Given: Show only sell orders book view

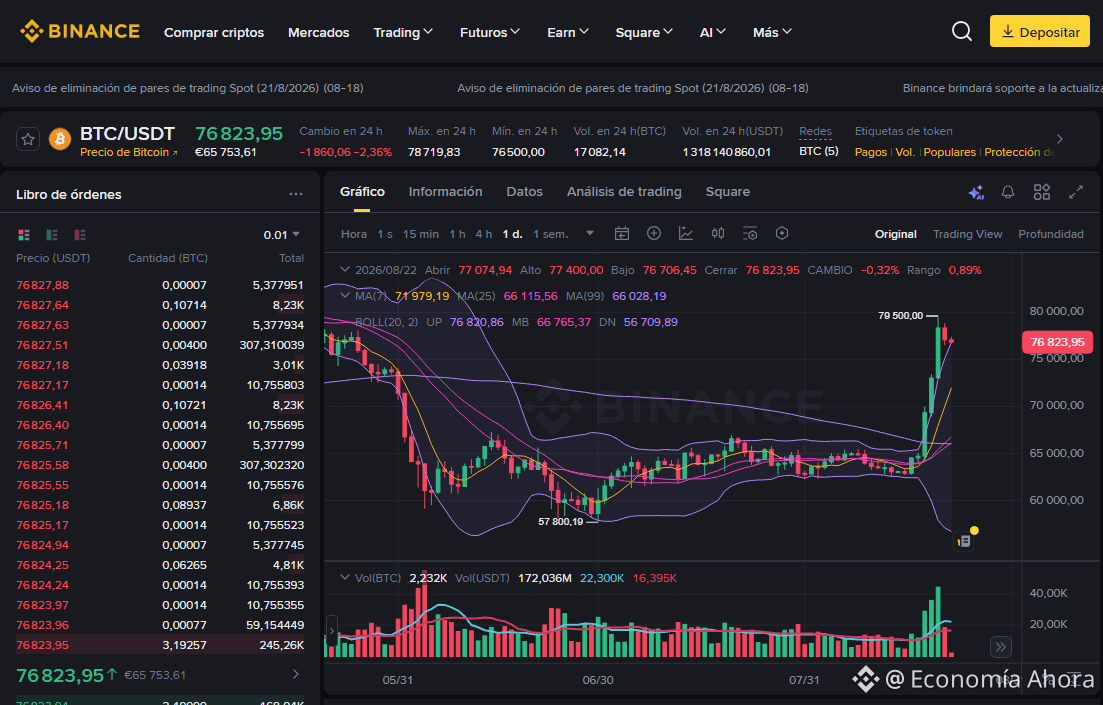Looking at the screenshot, I should coord(80,235).
